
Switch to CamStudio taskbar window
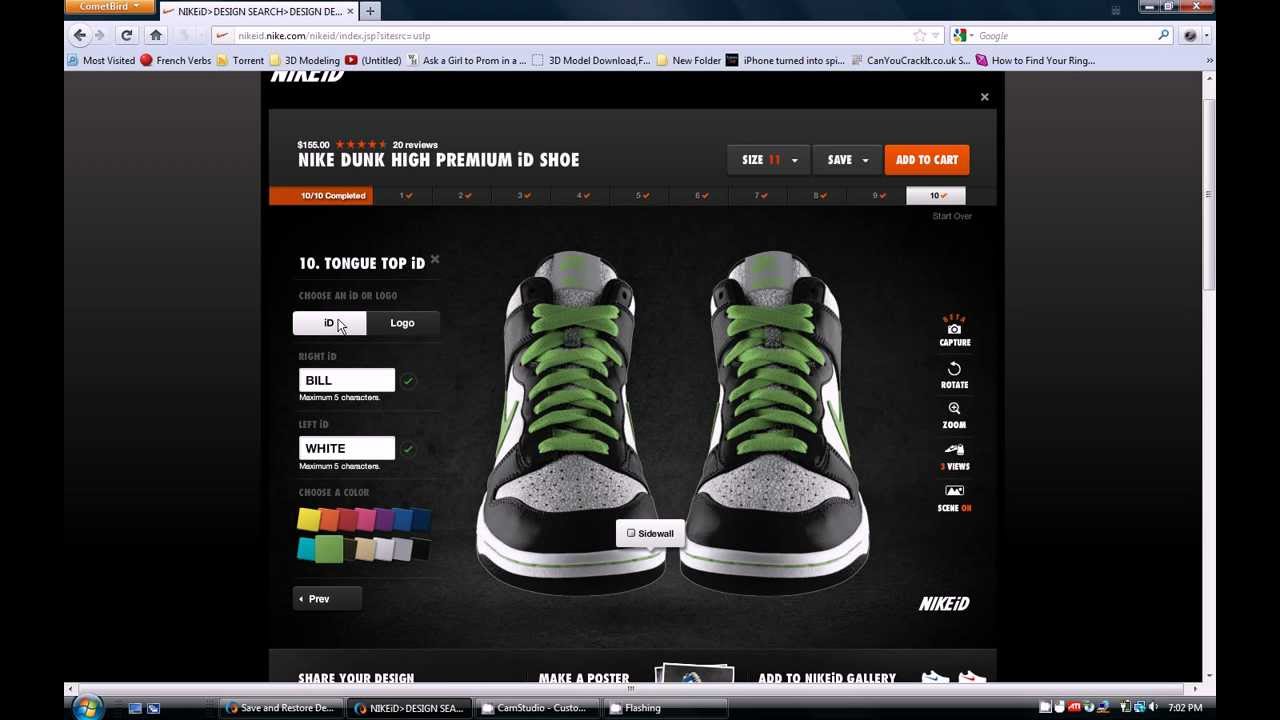[x=535, y=708]
